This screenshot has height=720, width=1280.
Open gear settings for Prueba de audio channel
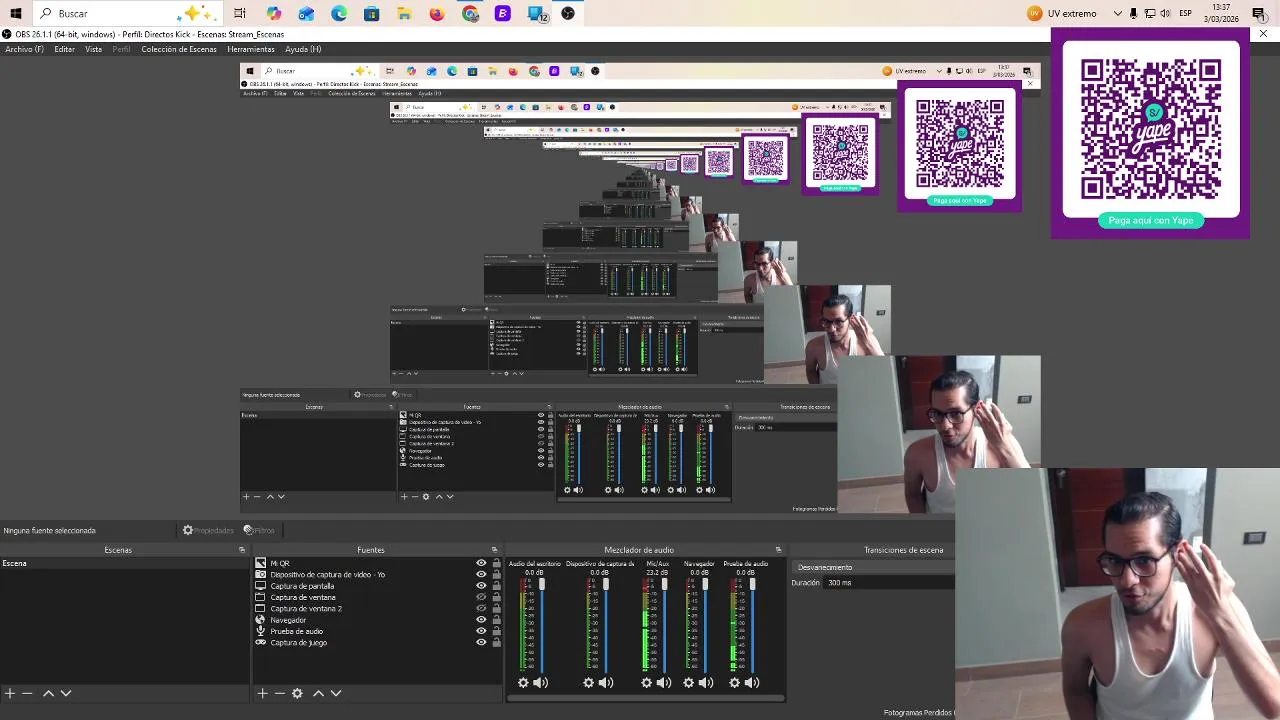[x=734, y=682]
